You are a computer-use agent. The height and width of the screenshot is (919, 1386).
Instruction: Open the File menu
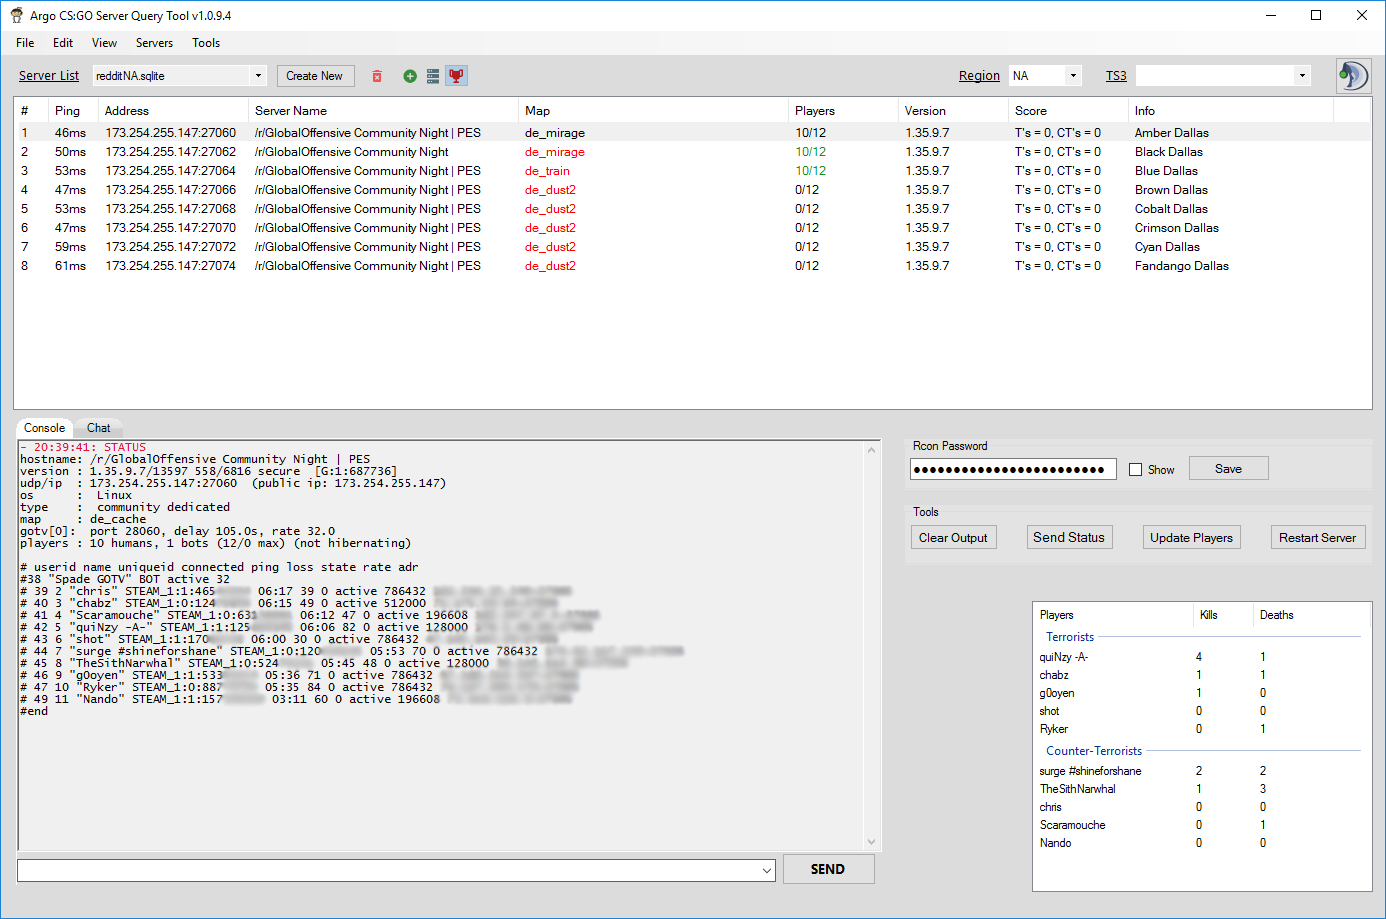point(25,43)
